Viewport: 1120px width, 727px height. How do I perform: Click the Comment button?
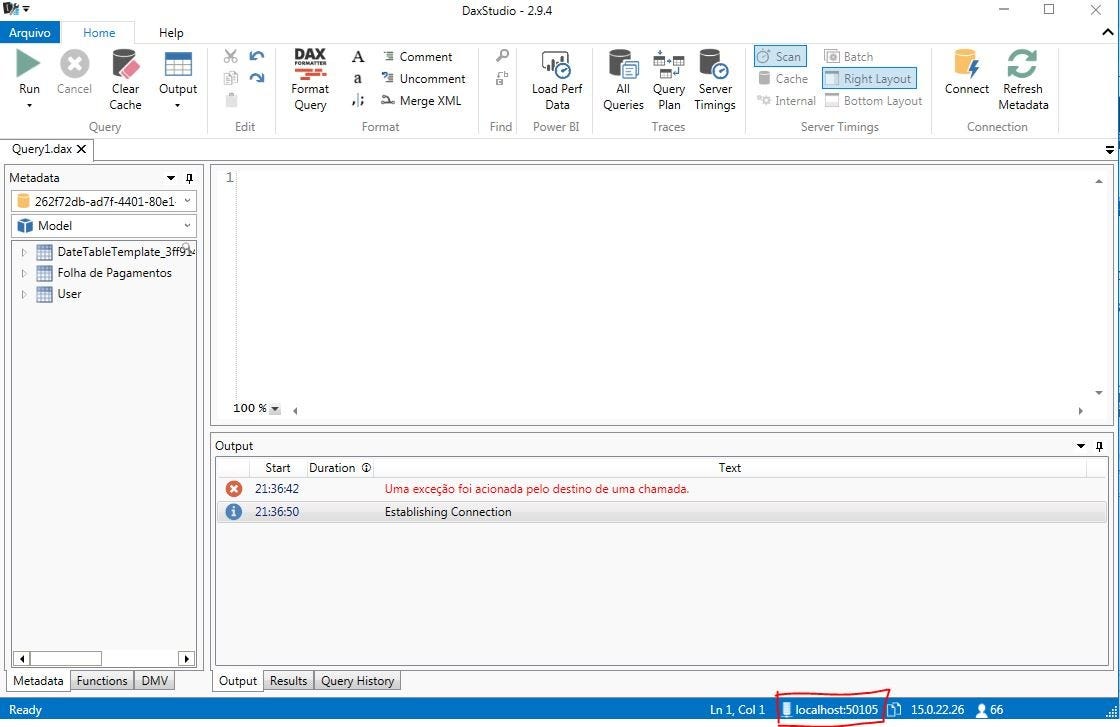[418, 56]
